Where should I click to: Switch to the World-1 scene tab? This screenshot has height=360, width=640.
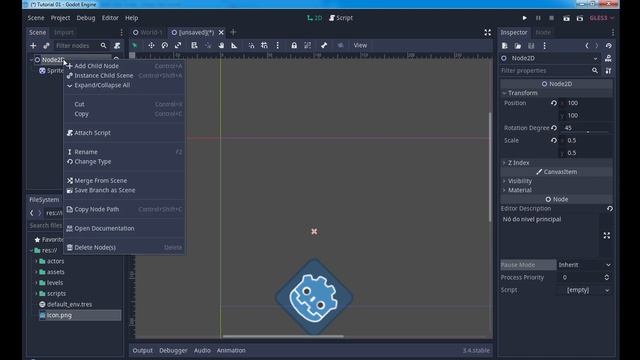pos(148,32)
